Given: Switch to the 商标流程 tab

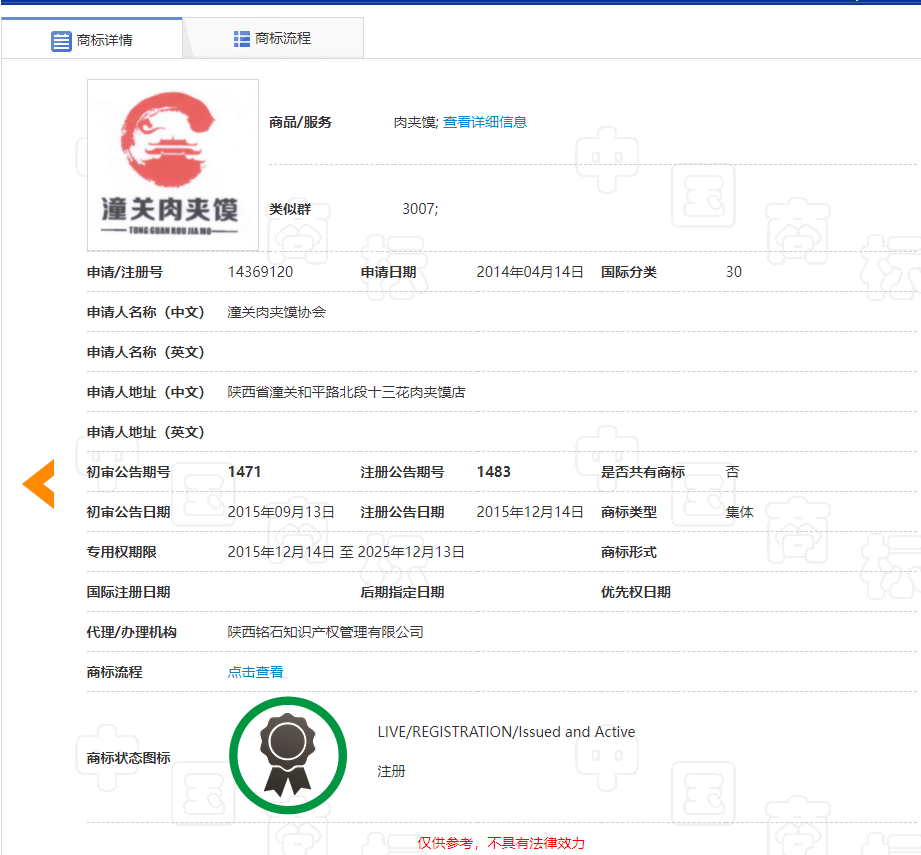Looking at the screenshot, I should (x=272, y=39).
